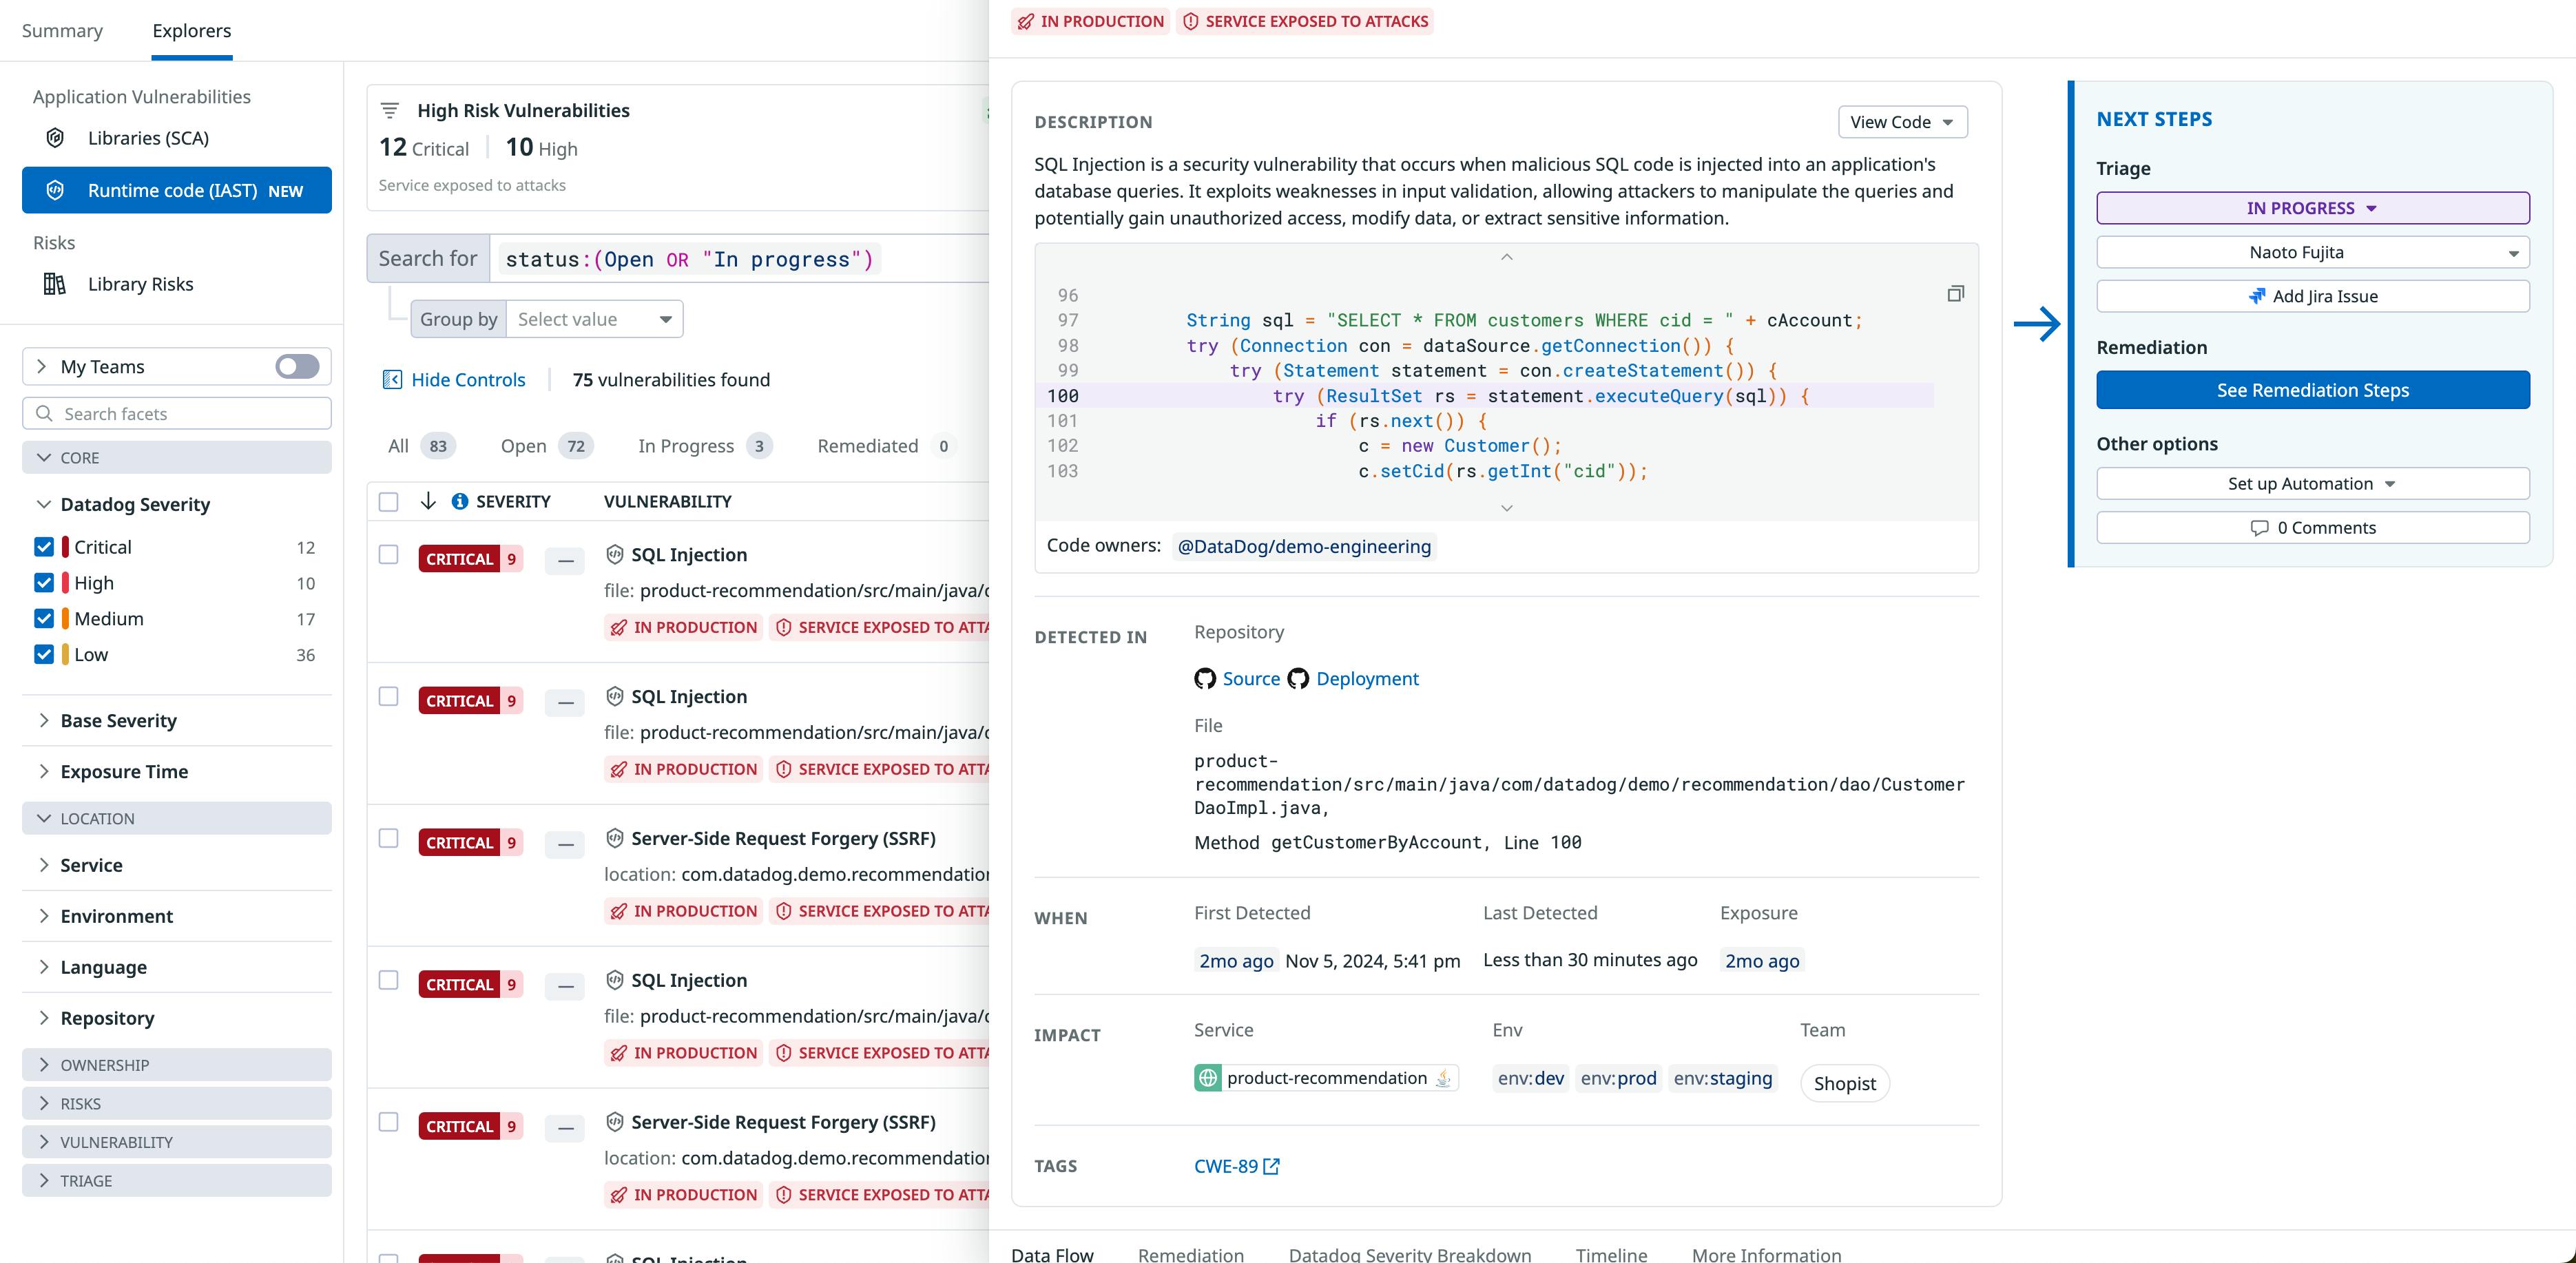Enable the My Teams toggle

(297, 366)
